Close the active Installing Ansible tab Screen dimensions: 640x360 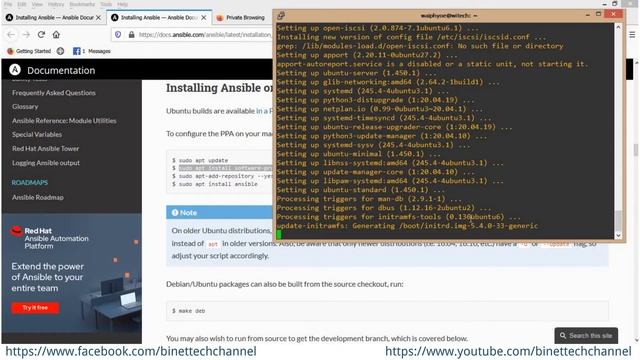pos(204,18)
